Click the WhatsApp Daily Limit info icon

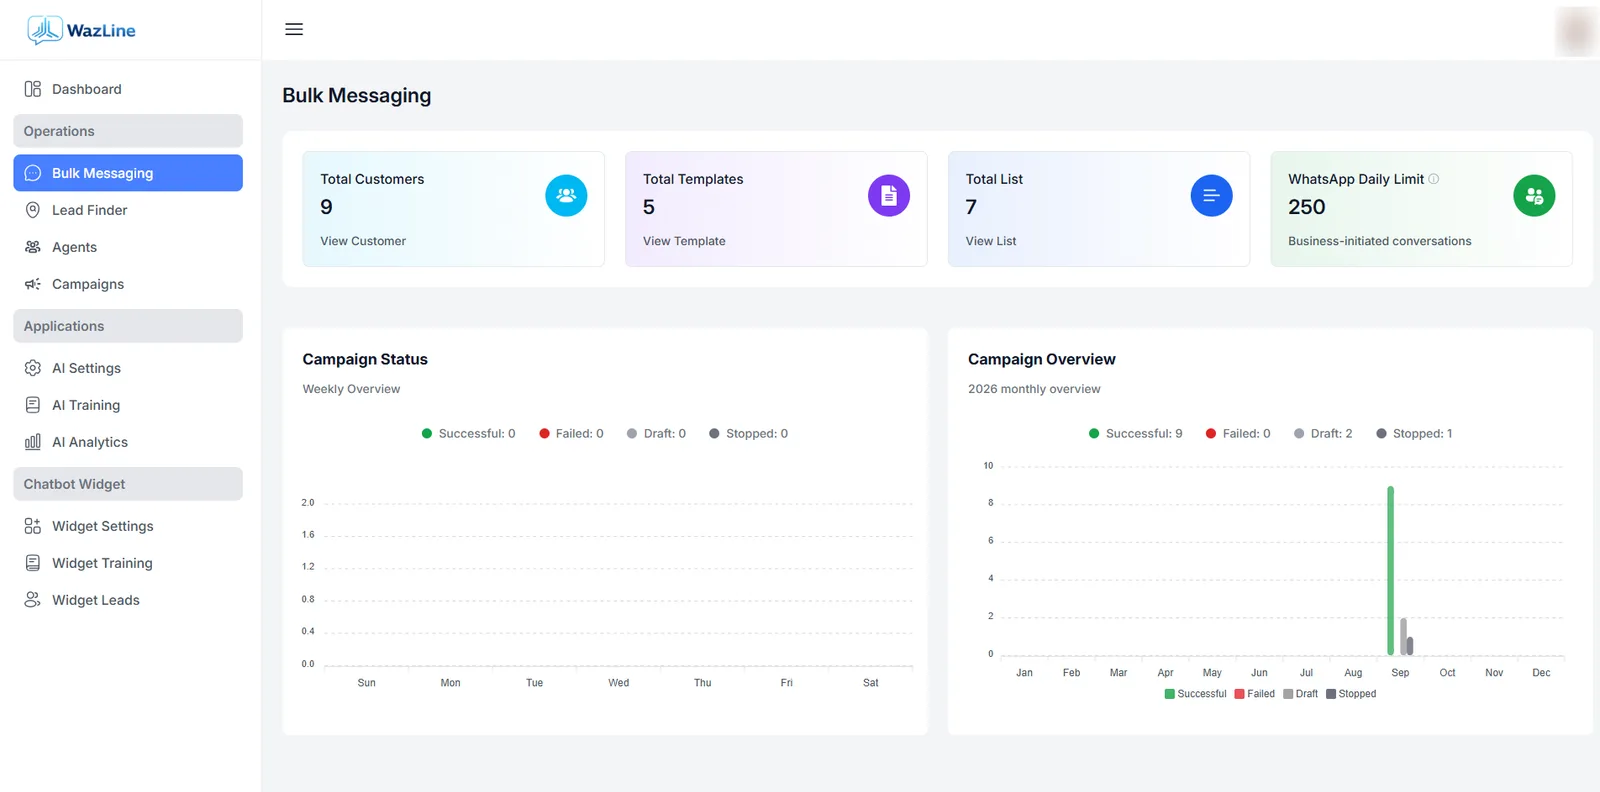click(x=1434, y=179)
